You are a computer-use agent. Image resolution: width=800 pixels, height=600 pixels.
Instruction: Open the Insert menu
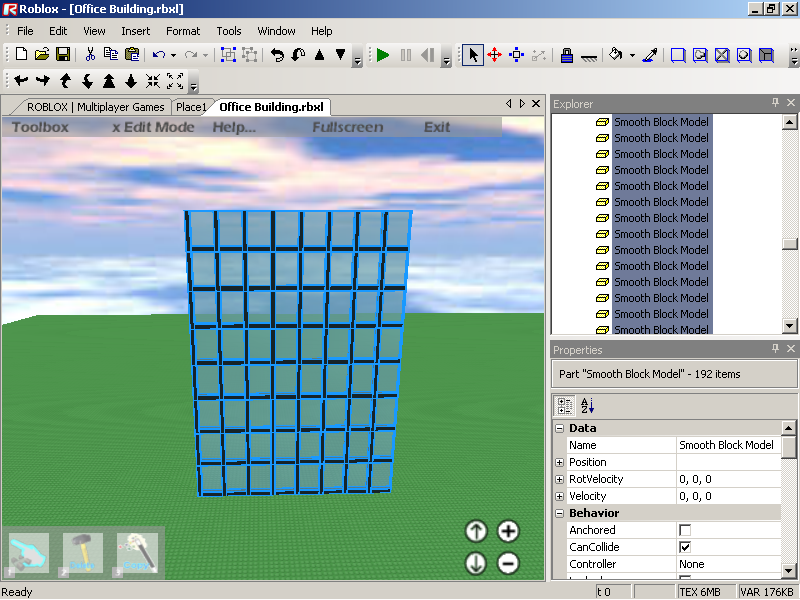coord(136,31)
